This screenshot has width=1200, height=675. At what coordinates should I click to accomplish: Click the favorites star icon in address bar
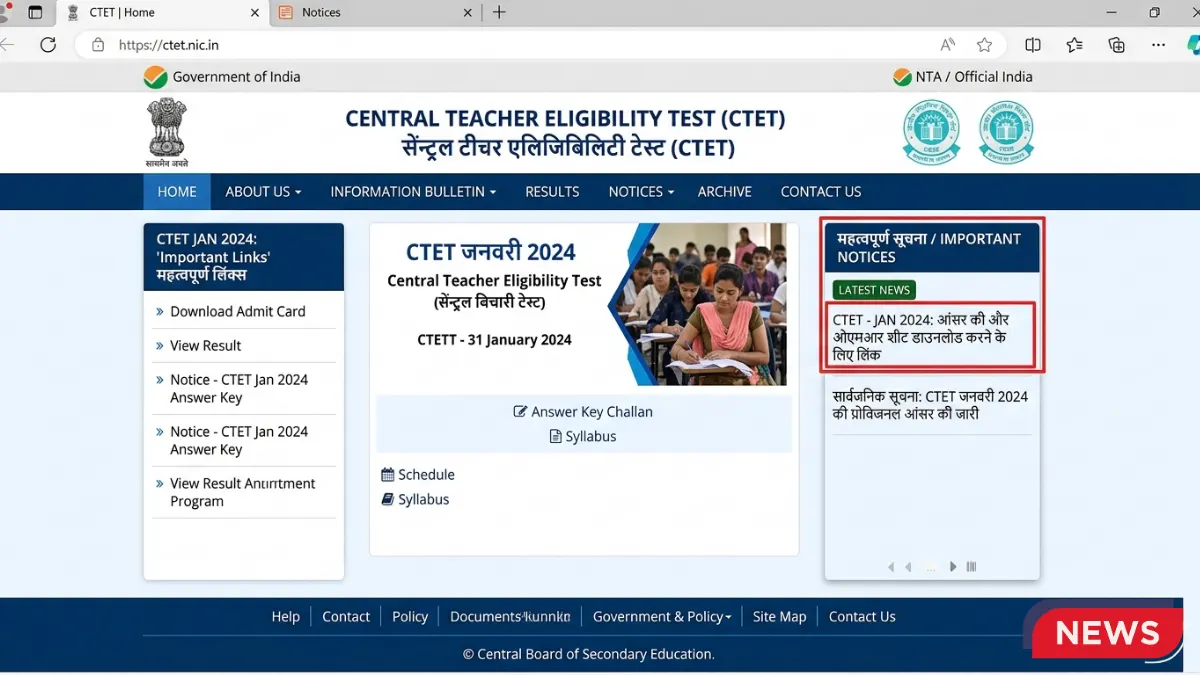[x=984, y=45]
